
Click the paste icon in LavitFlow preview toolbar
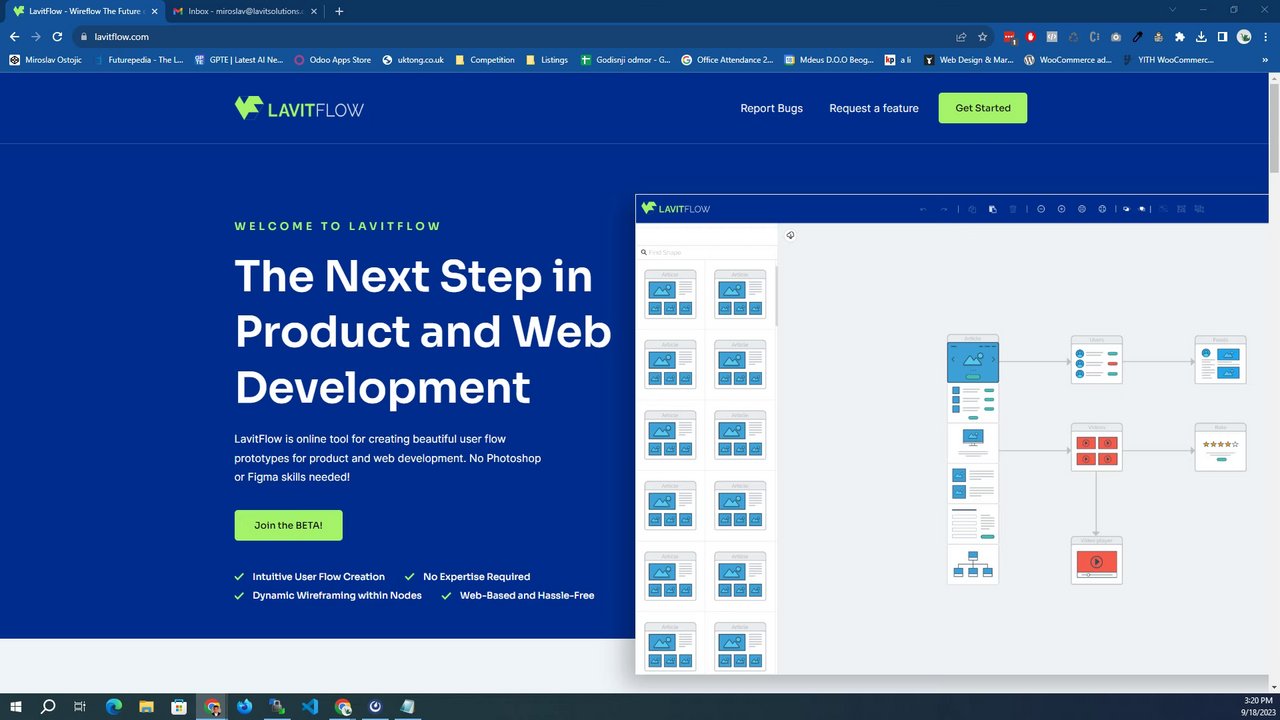(x=992, y=209)
